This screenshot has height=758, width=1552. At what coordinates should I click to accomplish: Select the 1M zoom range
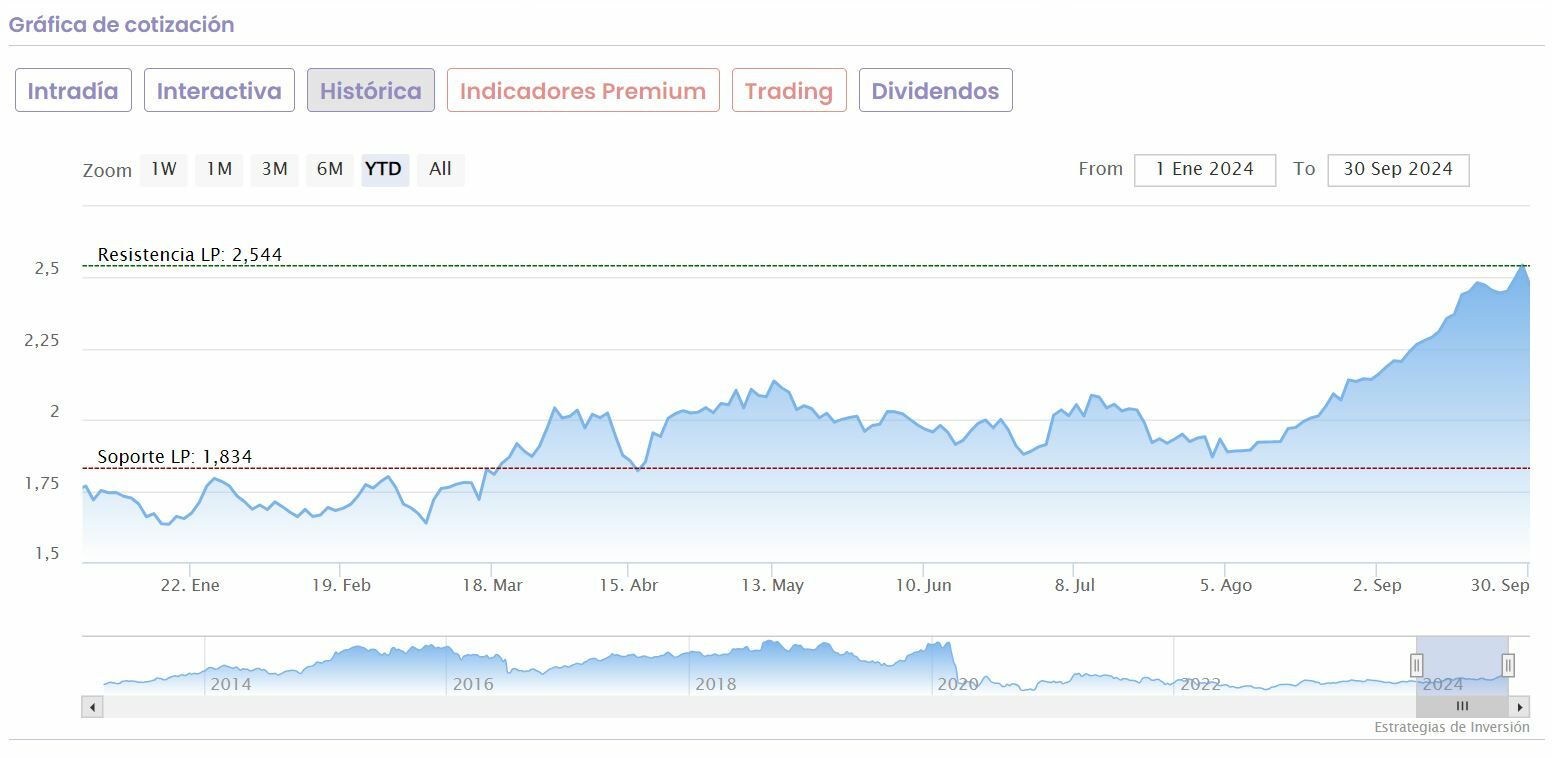click(x=219, y=170)
